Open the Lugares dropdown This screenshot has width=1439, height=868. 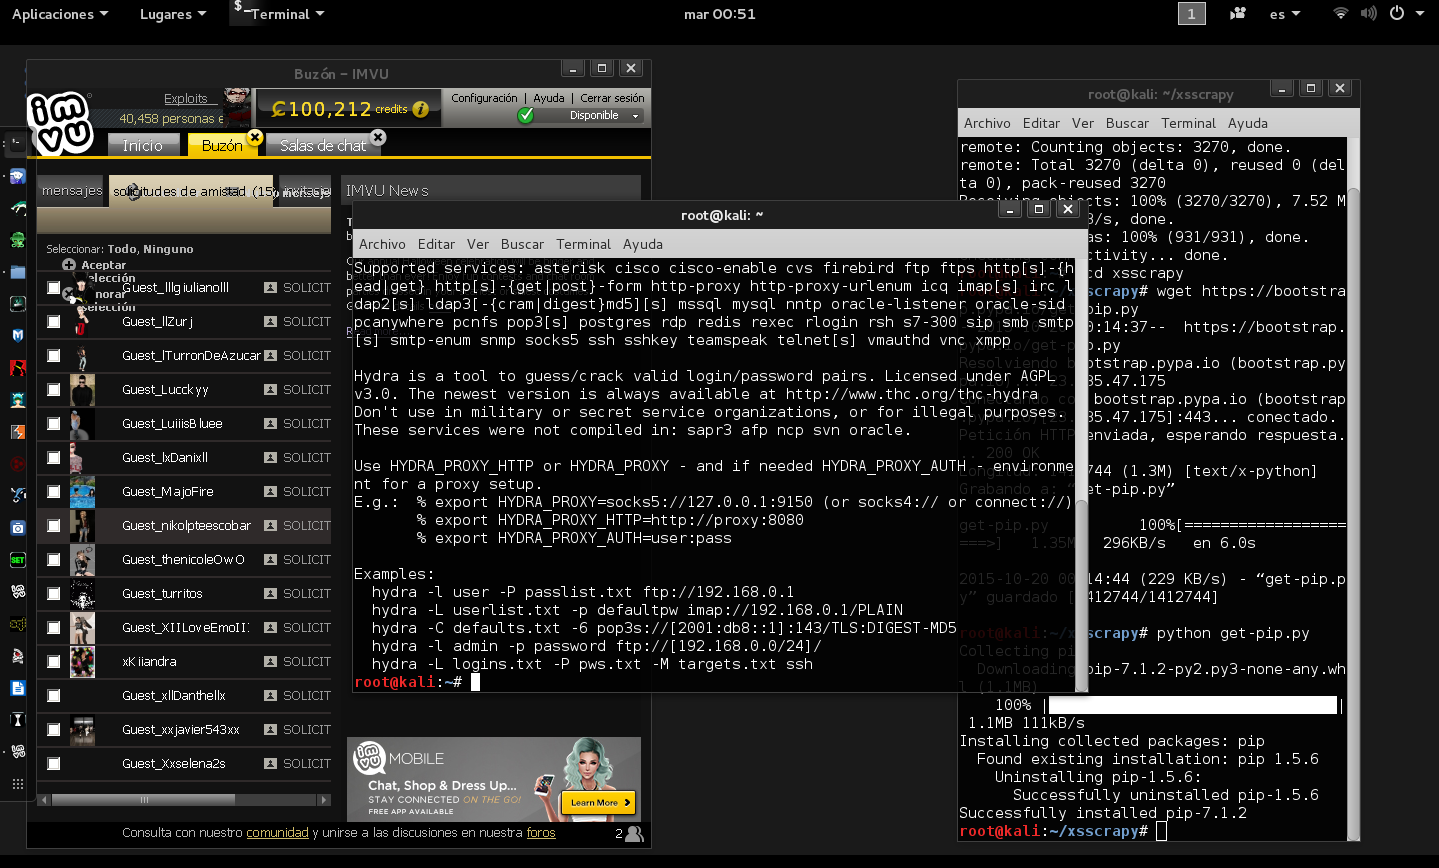pyautogui.click(x=173, y=14)
